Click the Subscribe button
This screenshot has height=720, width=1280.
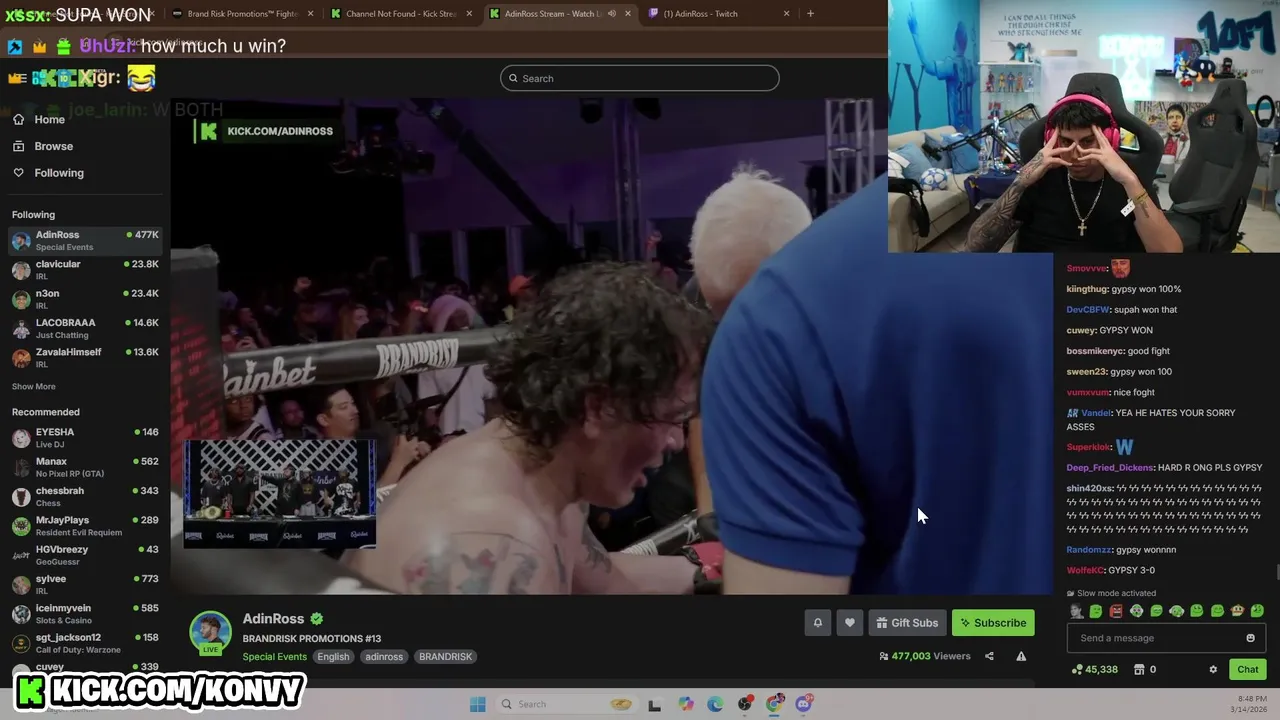click(993, 623)
